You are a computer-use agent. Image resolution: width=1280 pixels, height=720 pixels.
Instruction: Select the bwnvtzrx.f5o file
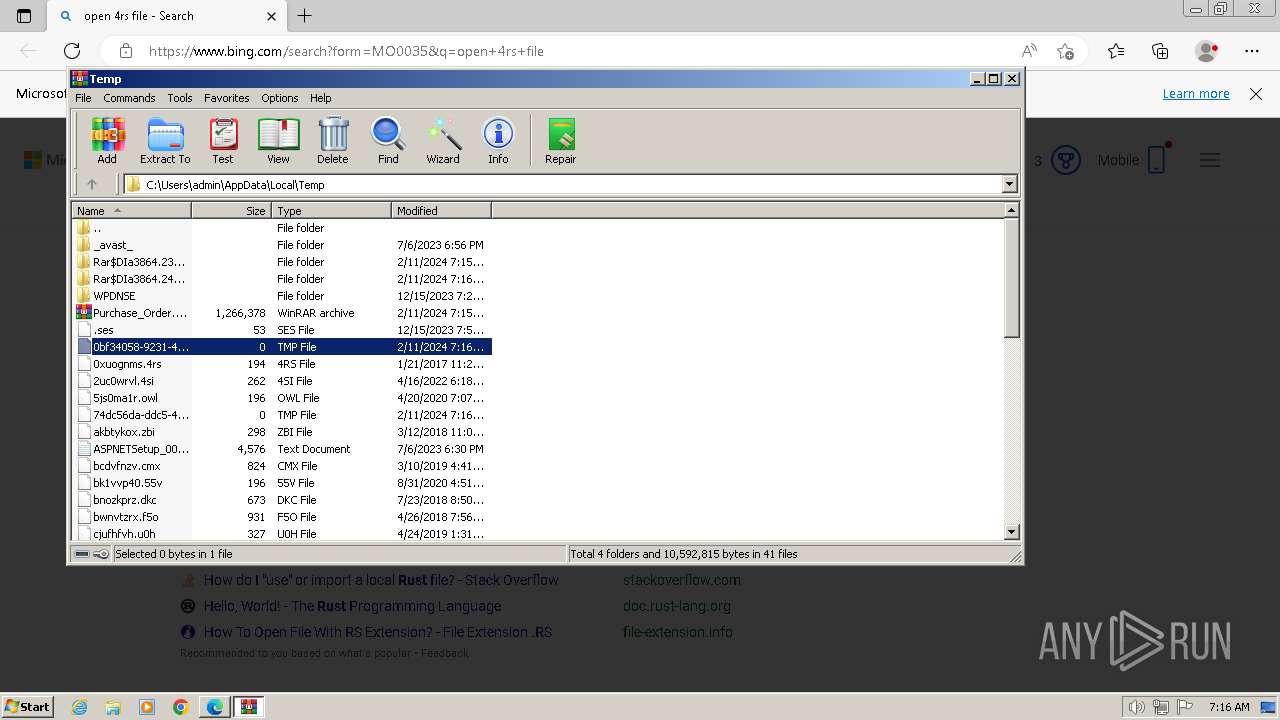click(282, 517)
